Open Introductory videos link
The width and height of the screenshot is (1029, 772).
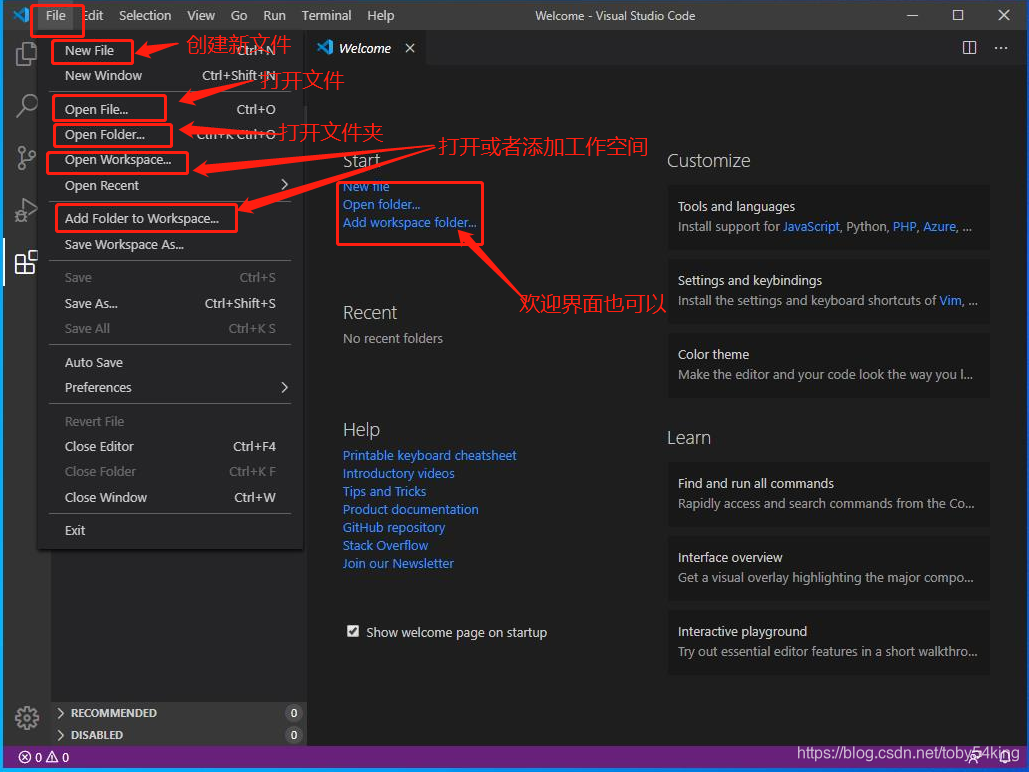[x=398, y=473]
